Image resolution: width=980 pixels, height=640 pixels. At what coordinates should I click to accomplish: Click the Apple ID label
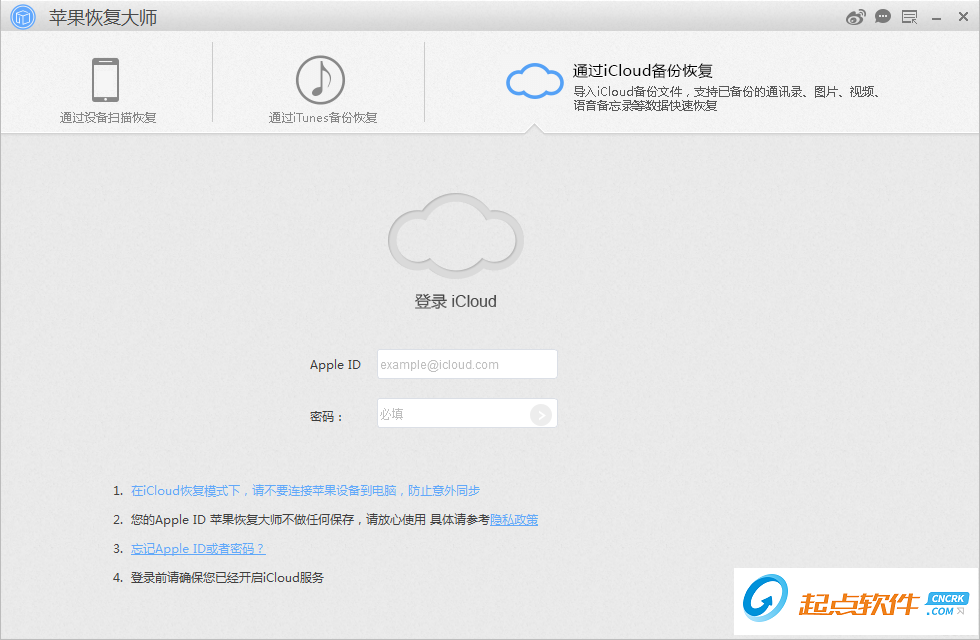point(335,365)
